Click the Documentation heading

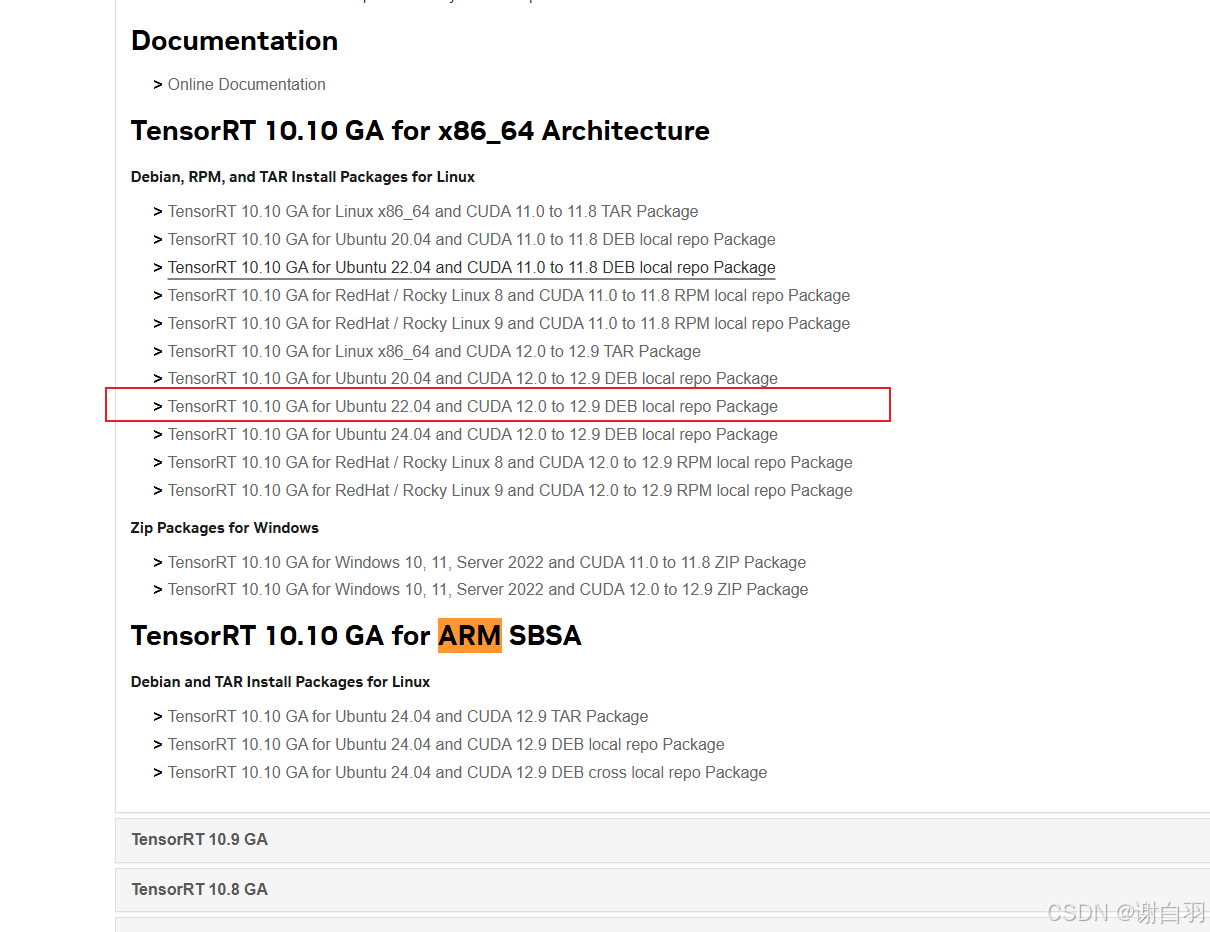coord(235,41)
